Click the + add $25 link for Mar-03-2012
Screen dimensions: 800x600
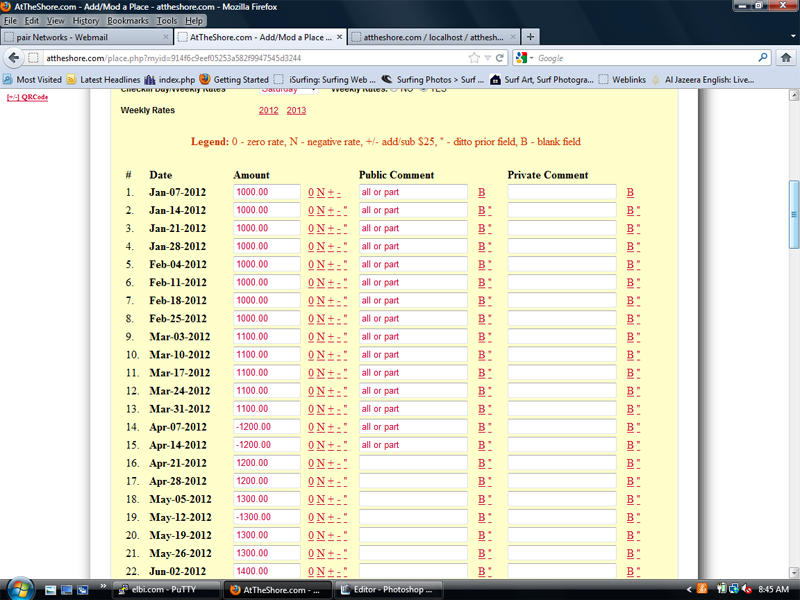click(331, 337)
